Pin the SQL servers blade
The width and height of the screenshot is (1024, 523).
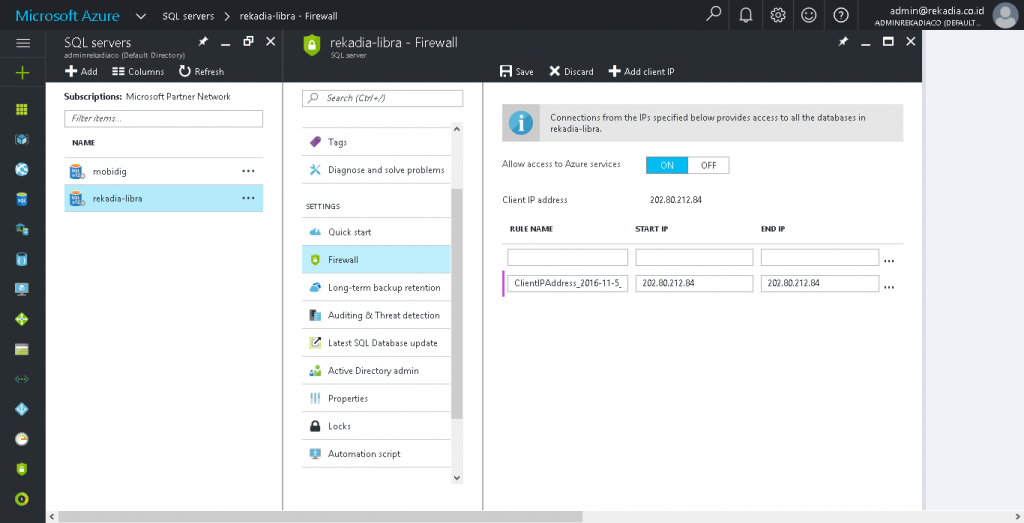click(203, 42)
